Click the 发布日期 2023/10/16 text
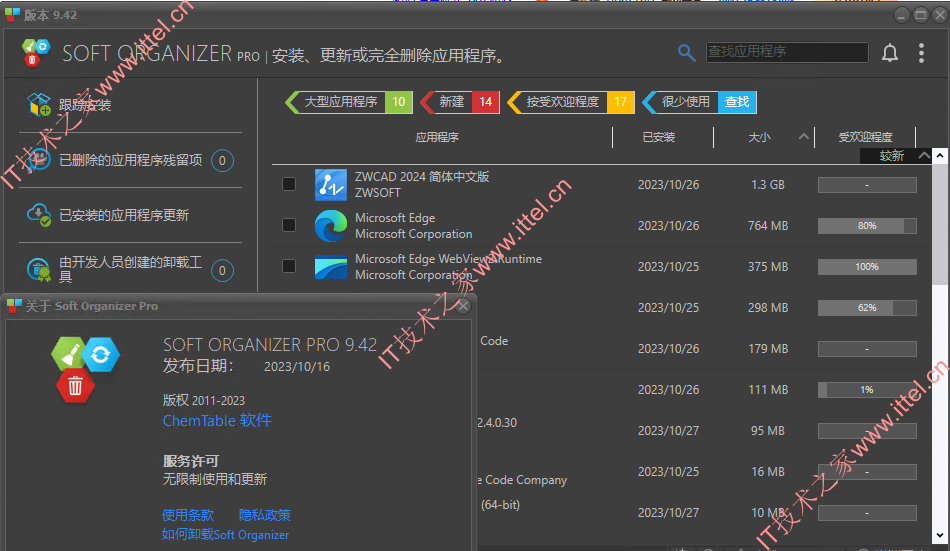 [x=247, y=366]
